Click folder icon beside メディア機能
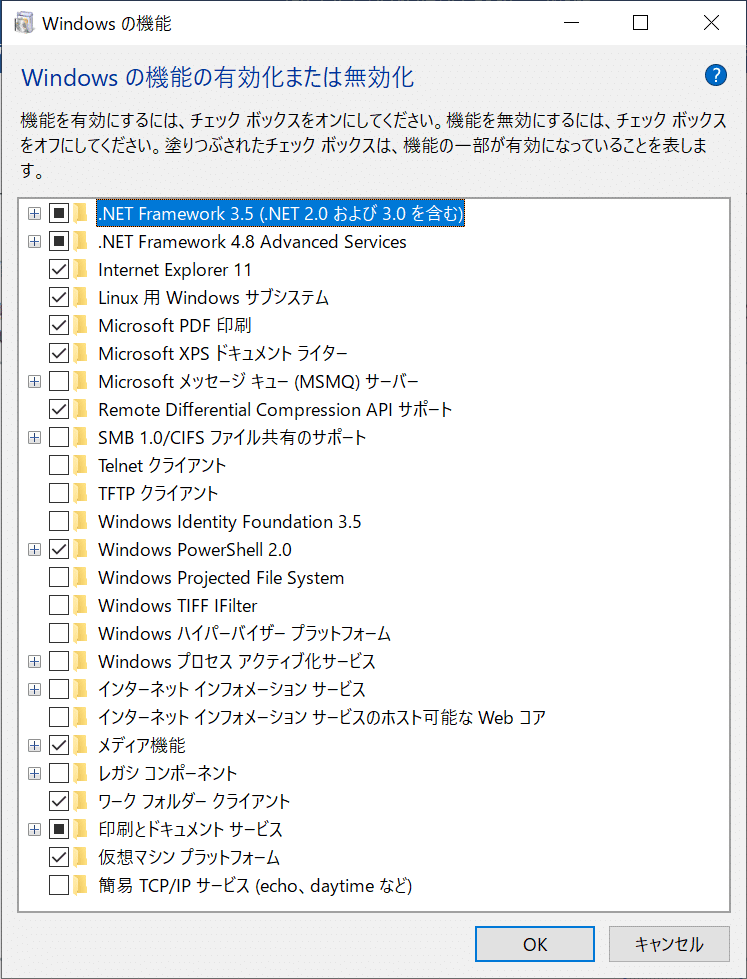The width and height of the screenshot is (747, 979). point(80,745)
